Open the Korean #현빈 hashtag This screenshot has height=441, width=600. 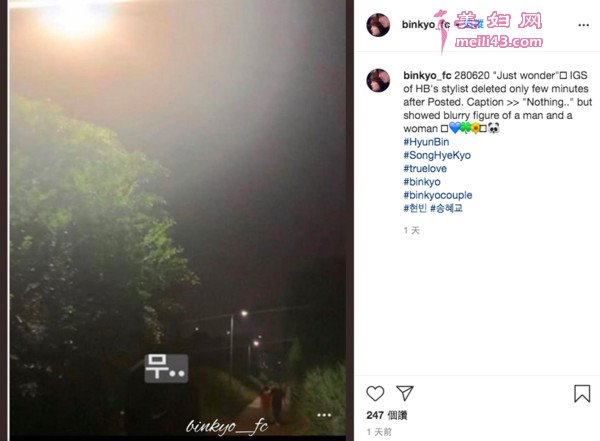(x=415, y=208)
